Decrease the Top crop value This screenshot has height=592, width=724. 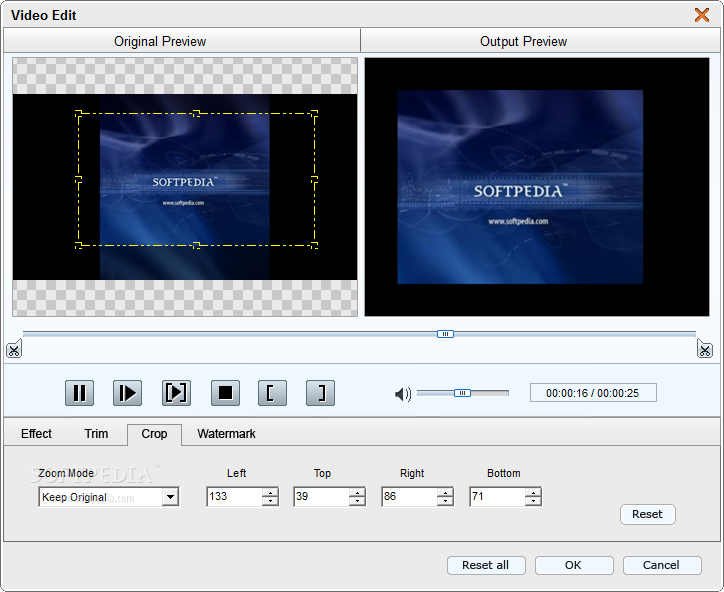[357, 501]
